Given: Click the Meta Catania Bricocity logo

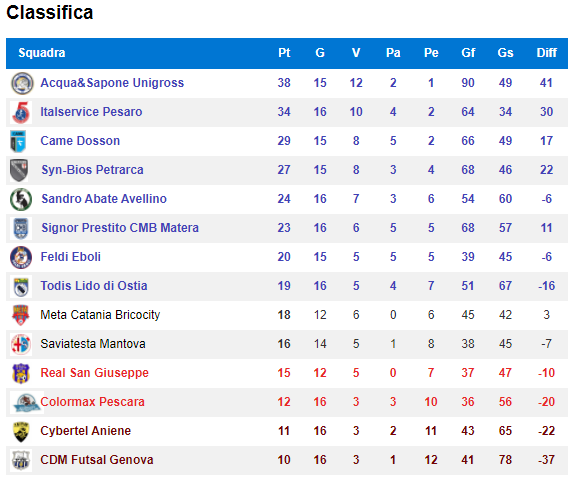Looking at the screenshot, I should point(21,315).
